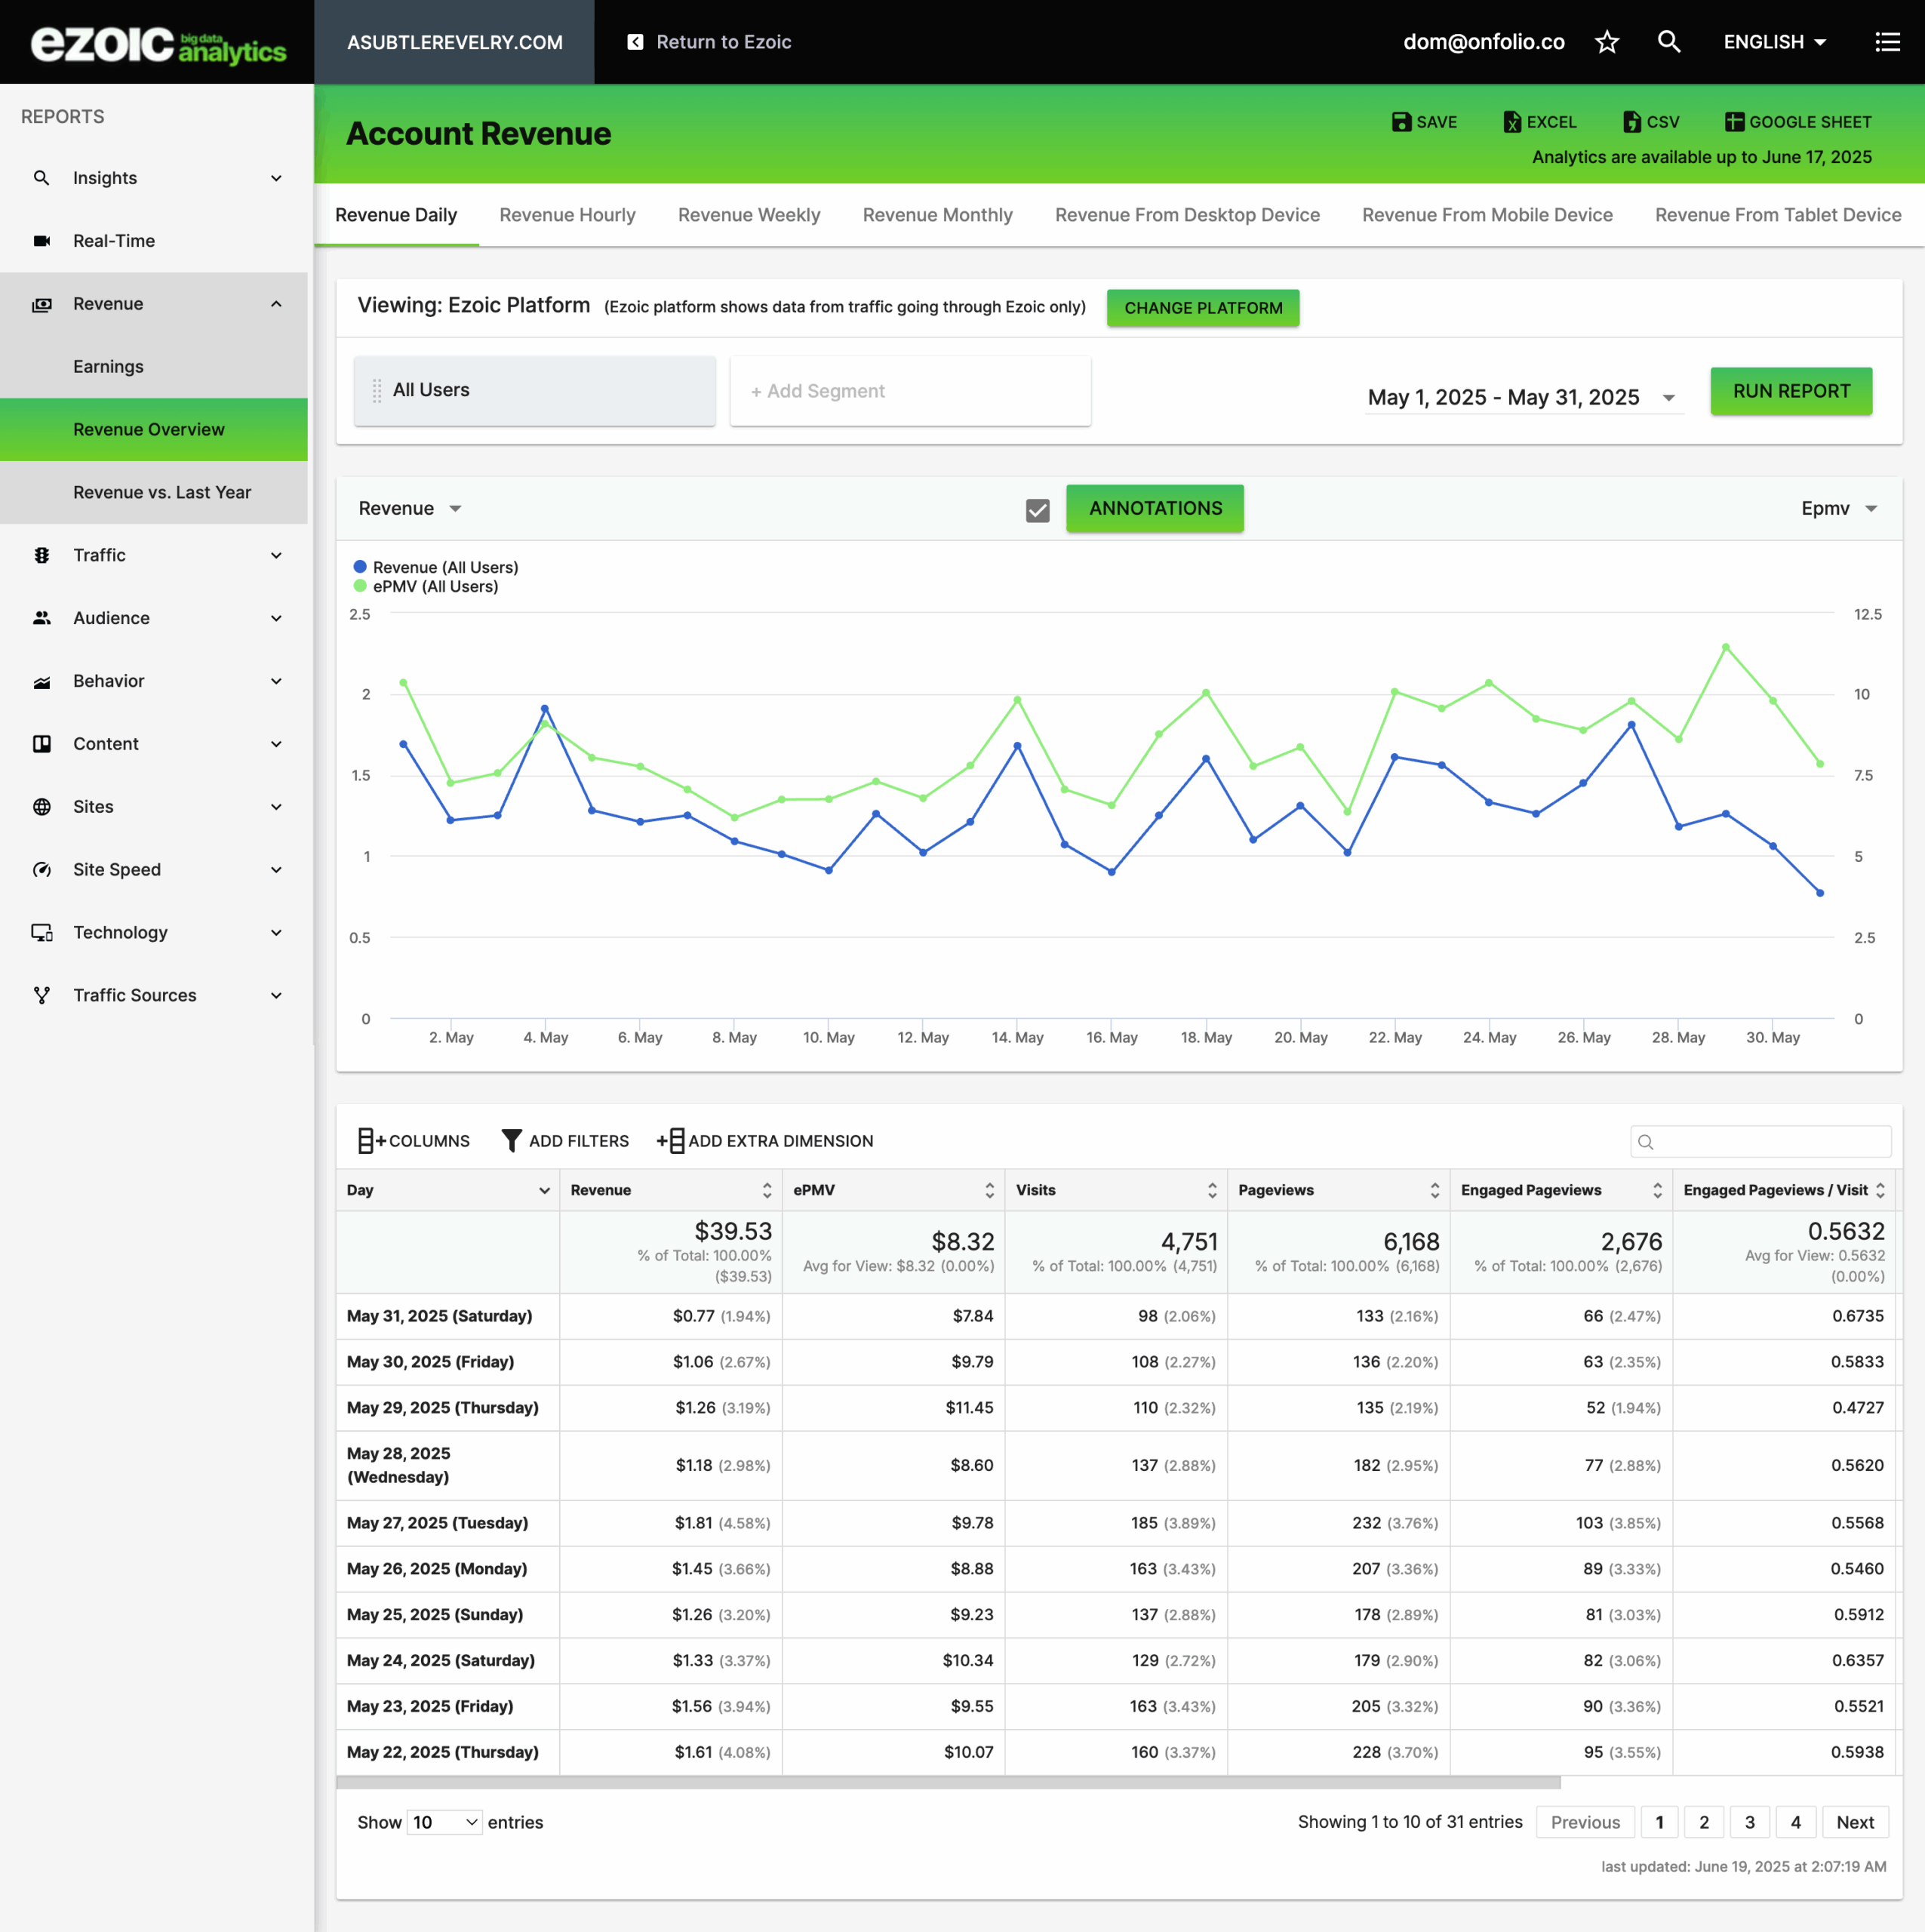Click the Revenue money icon in sidebar
The image size is (1925, 1932).
coord(41,304)
